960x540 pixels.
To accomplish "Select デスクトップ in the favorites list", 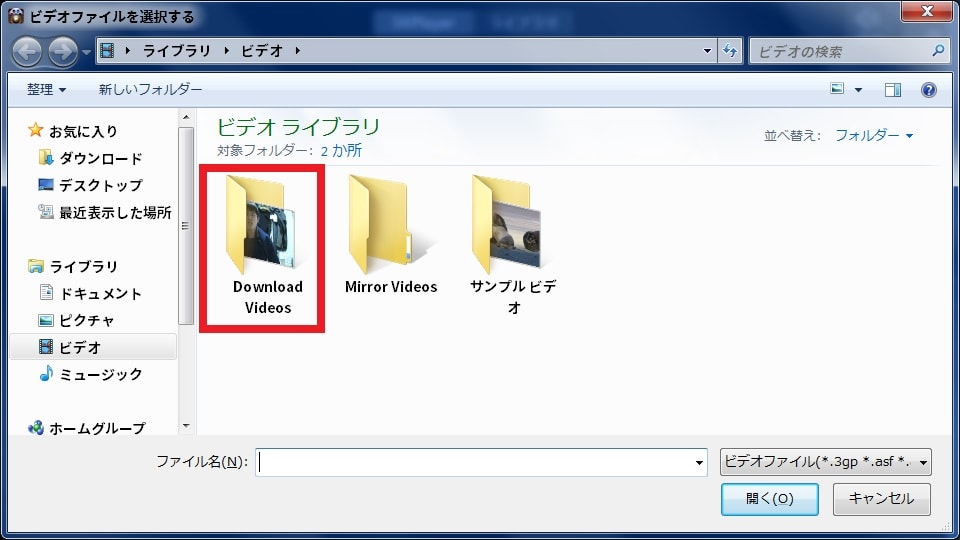I will pos(101,185).
